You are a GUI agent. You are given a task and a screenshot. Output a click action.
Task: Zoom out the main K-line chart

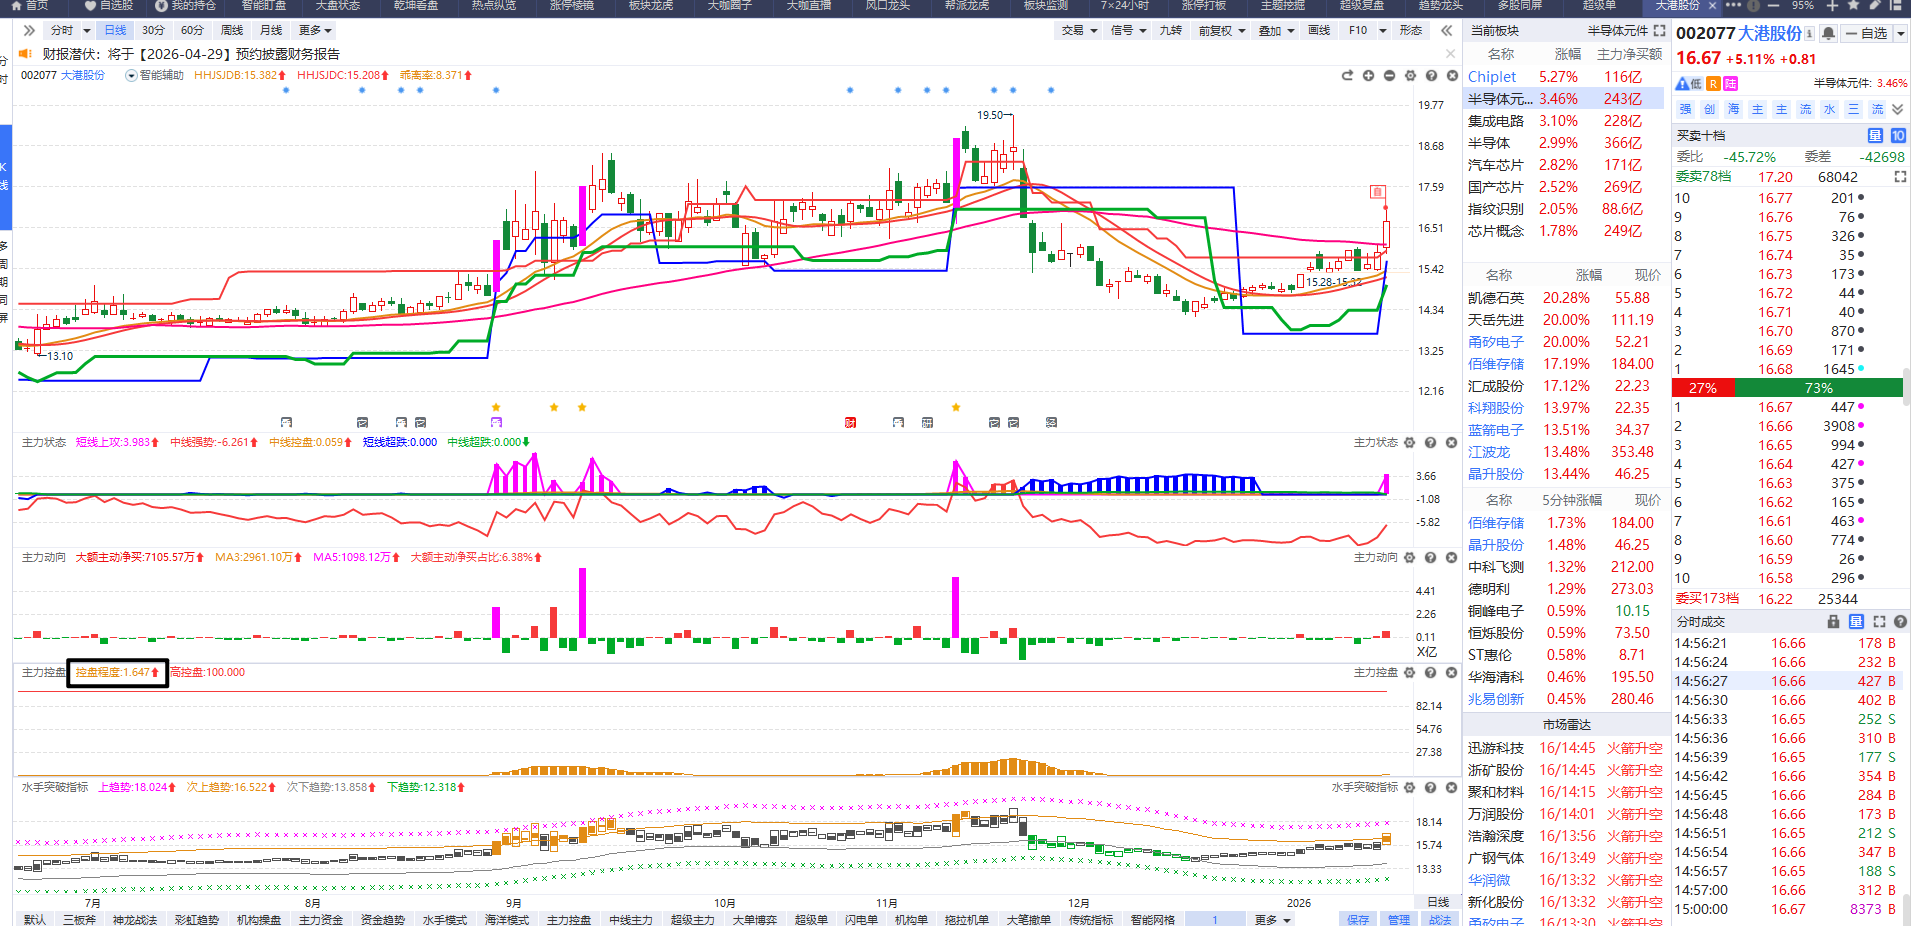click(x=1389, y=76)
